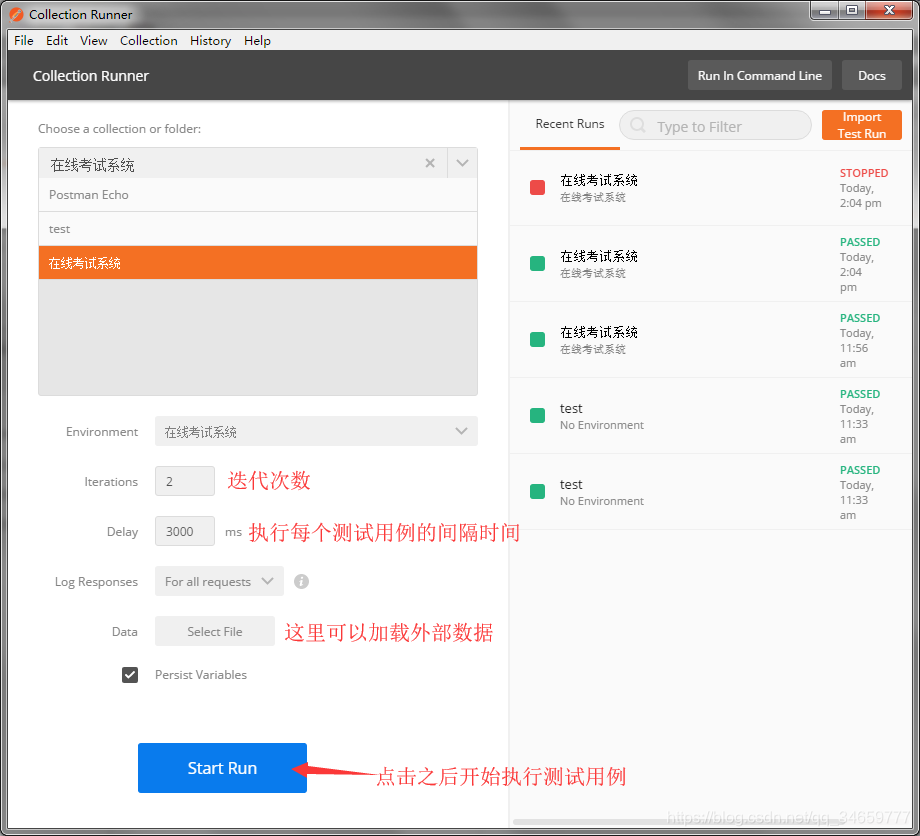This screenshot has height=836, width=920.
Task: Open the Environment dropdown
Action: pyautogui.click(x=316, y=431)
